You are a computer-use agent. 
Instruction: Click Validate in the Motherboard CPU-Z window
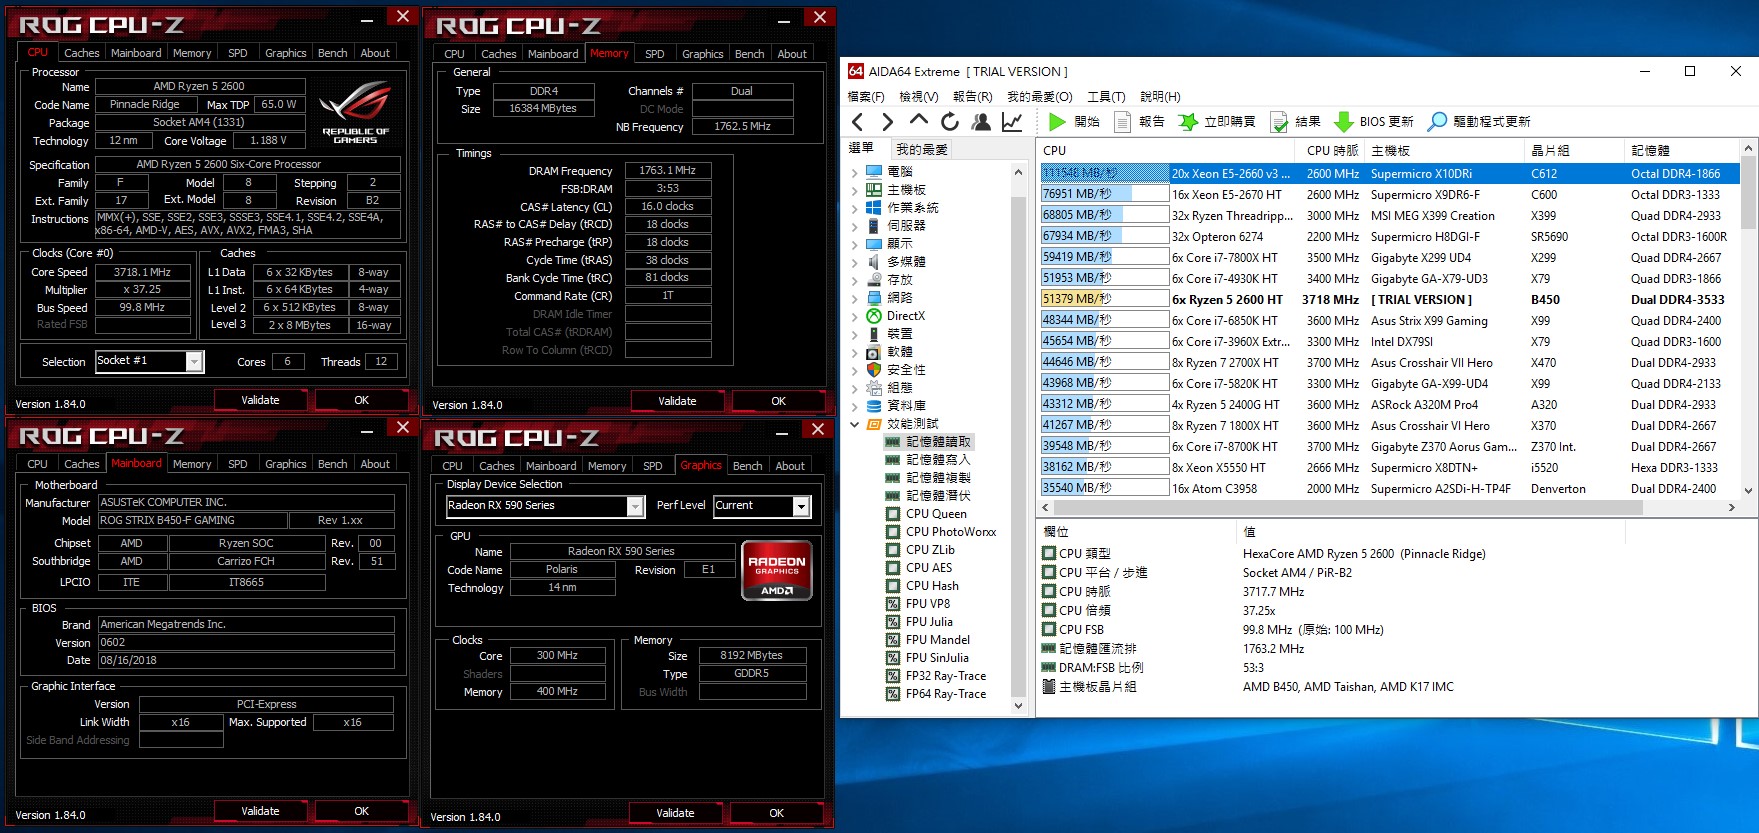(260, 811)
